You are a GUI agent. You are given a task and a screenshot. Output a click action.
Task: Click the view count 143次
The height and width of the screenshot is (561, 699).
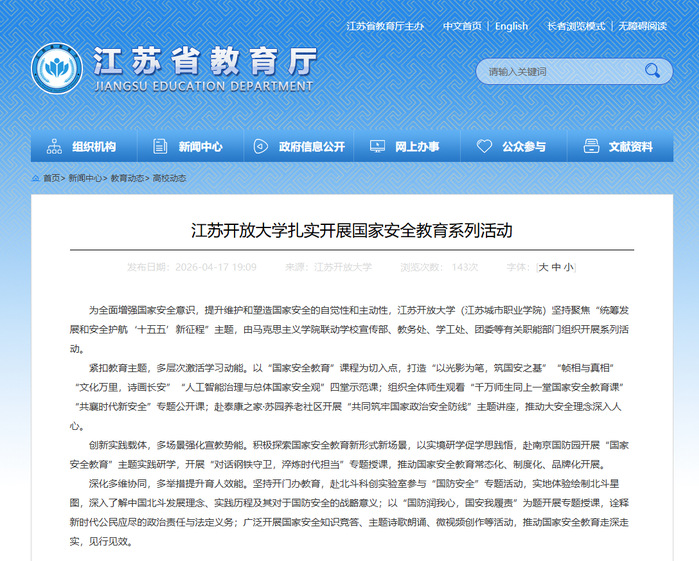coord(465,267)
